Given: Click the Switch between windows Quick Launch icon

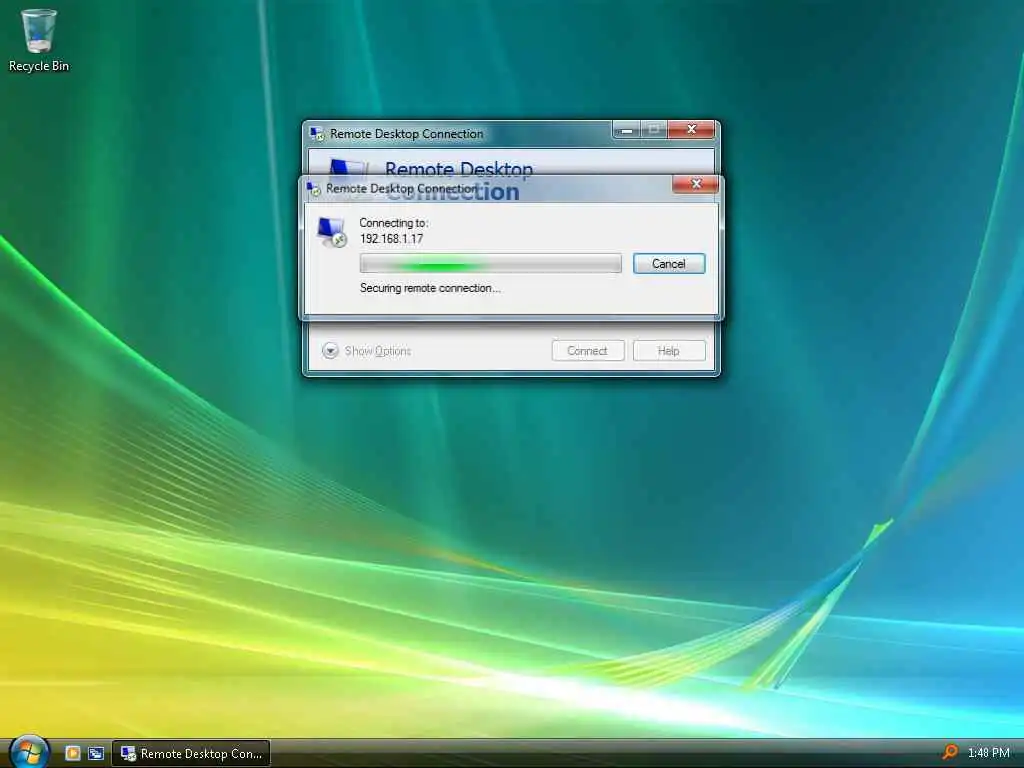Looking at the screenshot, I should pos(96,753).
